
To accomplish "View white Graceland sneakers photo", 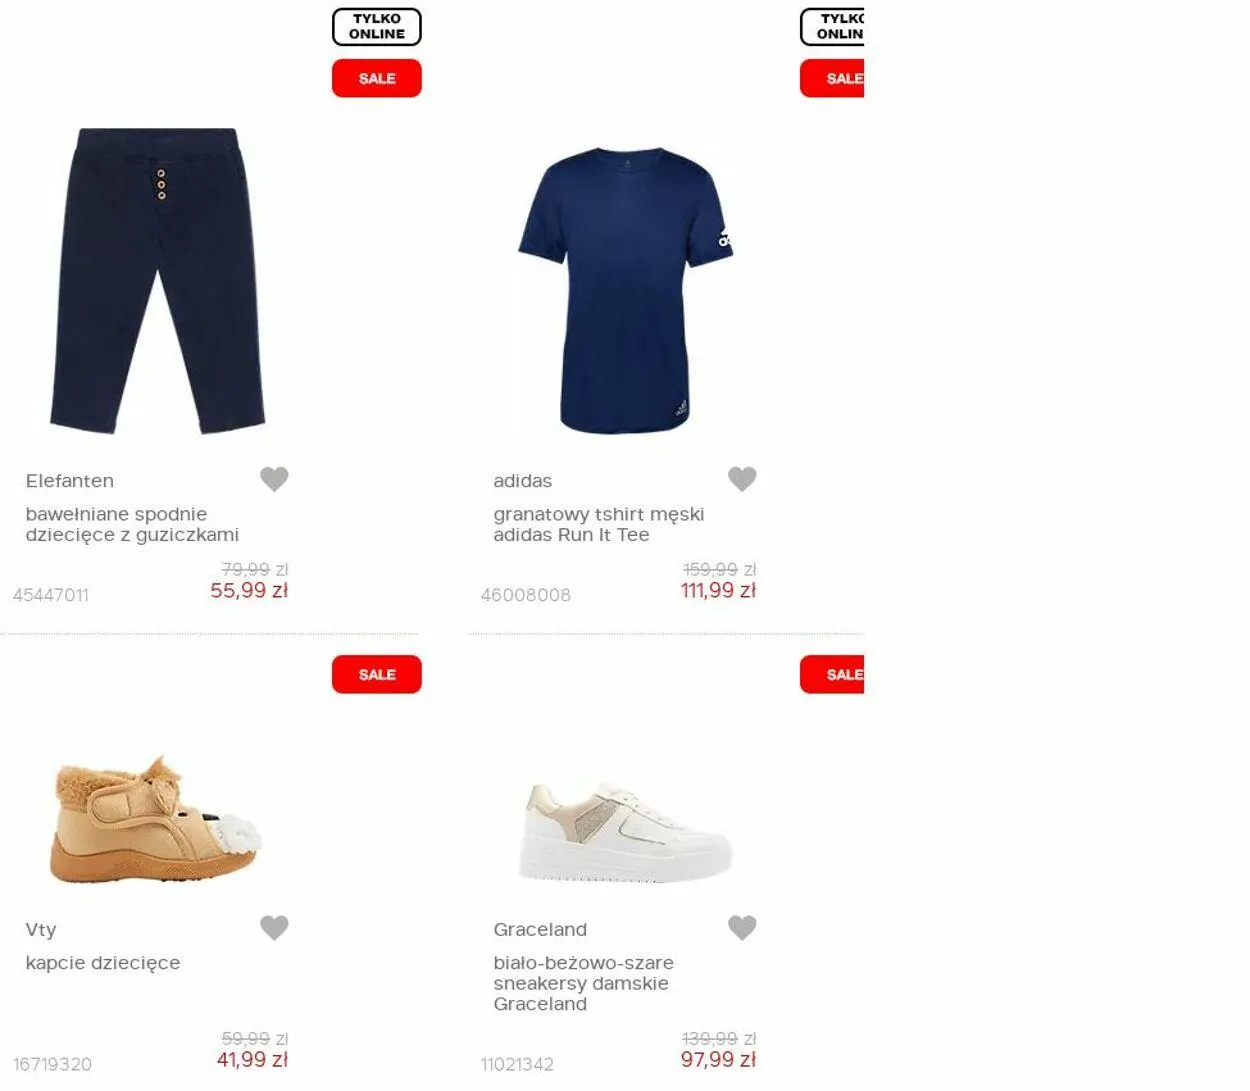I will pyautogui.click(x=626, y=832).
